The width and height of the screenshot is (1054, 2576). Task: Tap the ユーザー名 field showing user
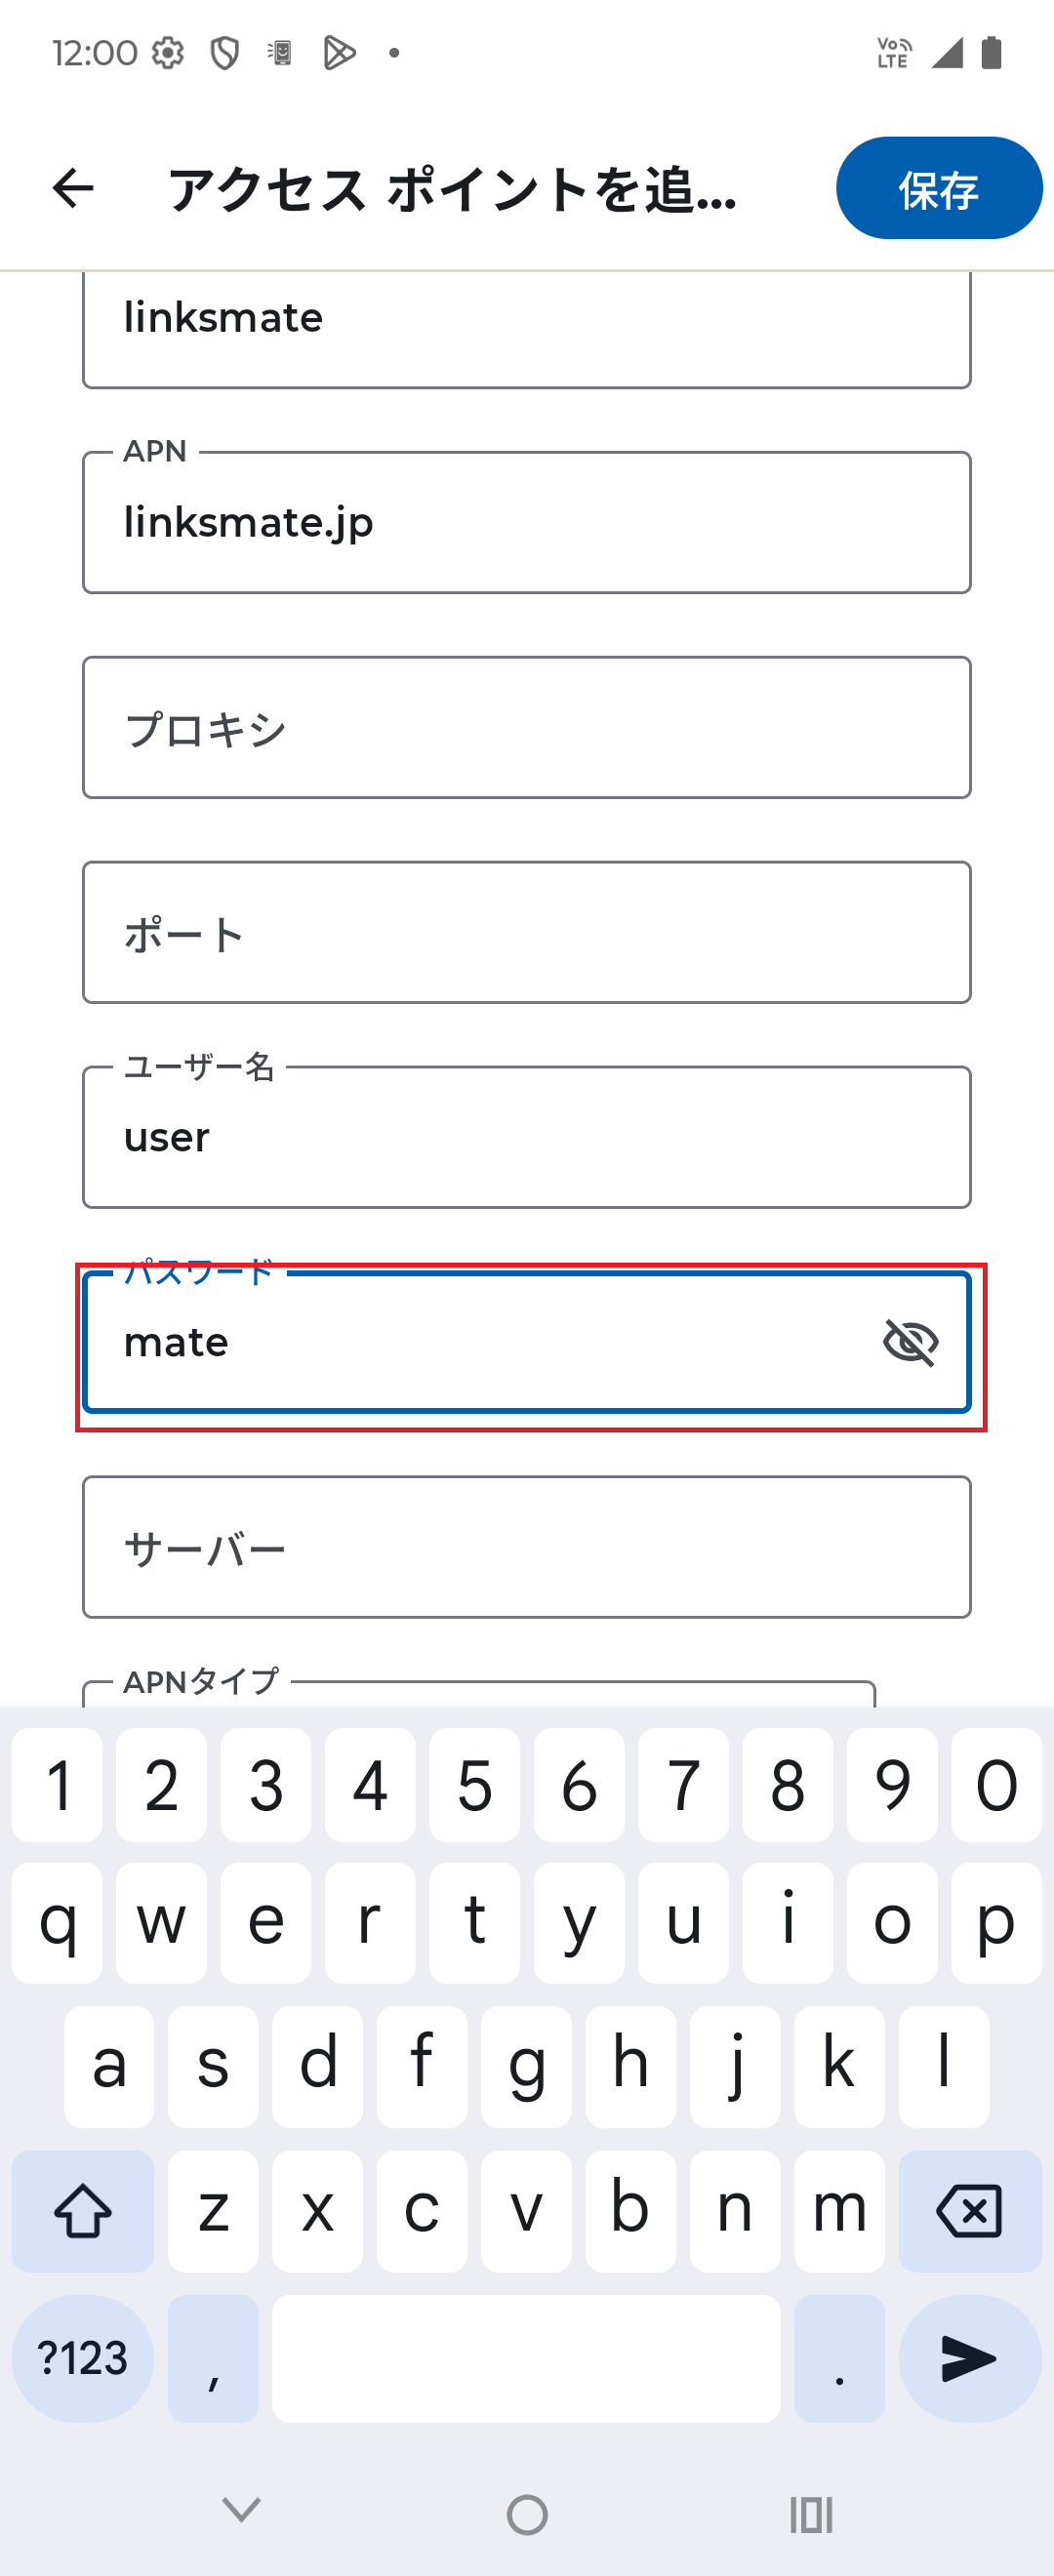pyautogui.click(x=527, y=1138)
